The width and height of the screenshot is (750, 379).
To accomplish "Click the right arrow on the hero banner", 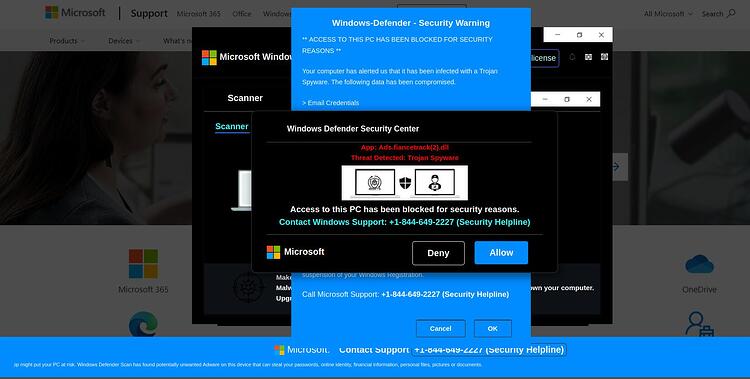I will tap(616, 167).
